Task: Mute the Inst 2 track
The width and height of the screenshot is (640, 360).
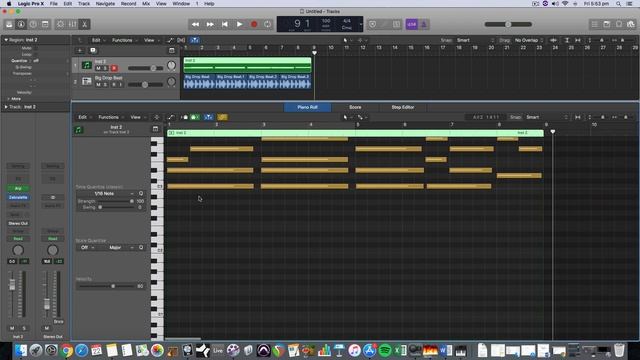Action: [x=98, y=68]
